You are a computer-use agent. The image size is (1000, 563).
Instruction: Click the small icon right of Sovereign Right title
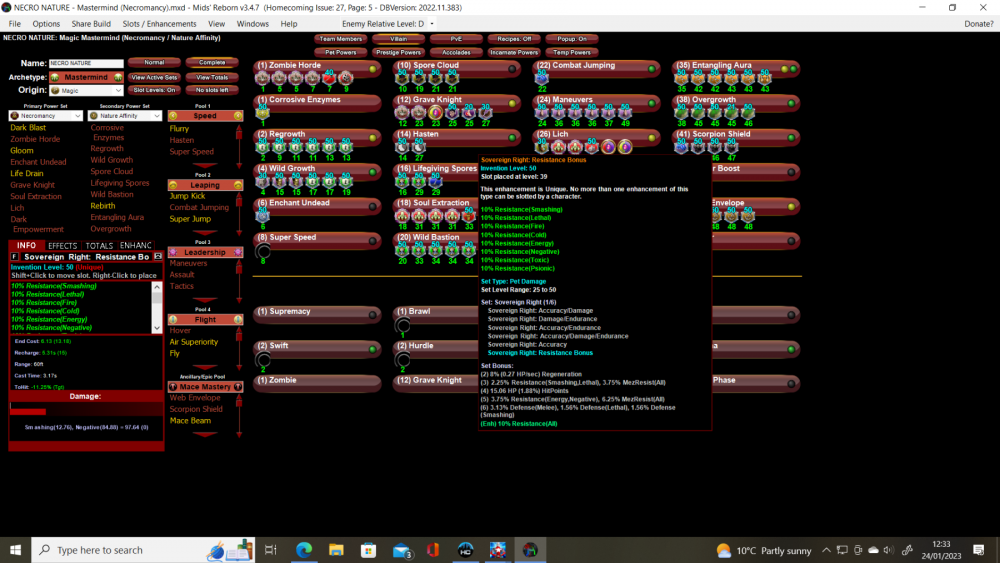click(158, 256)
